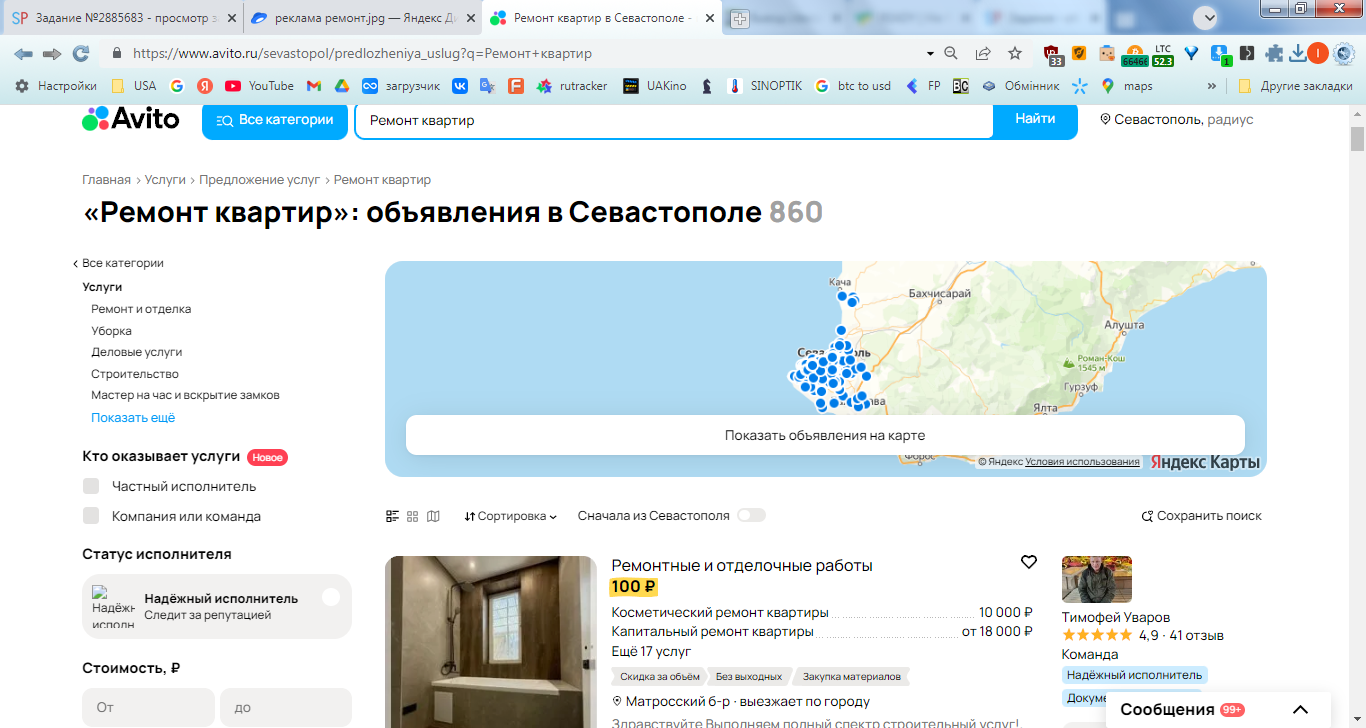
Task: Switch to grid view of results
Action: 413,516
